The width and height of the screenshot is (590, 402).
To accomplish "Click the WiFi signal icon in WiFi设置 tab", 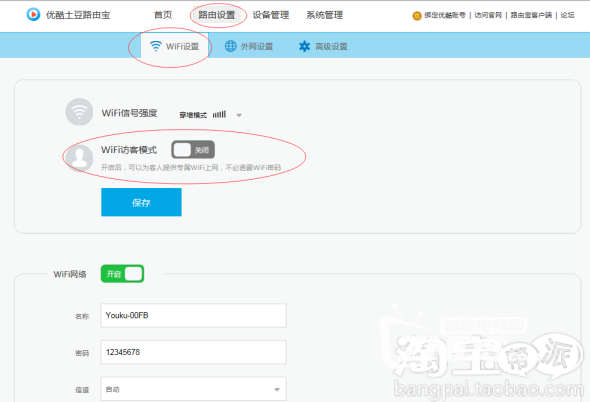I will pyautogui.click(x=155, y=46).
